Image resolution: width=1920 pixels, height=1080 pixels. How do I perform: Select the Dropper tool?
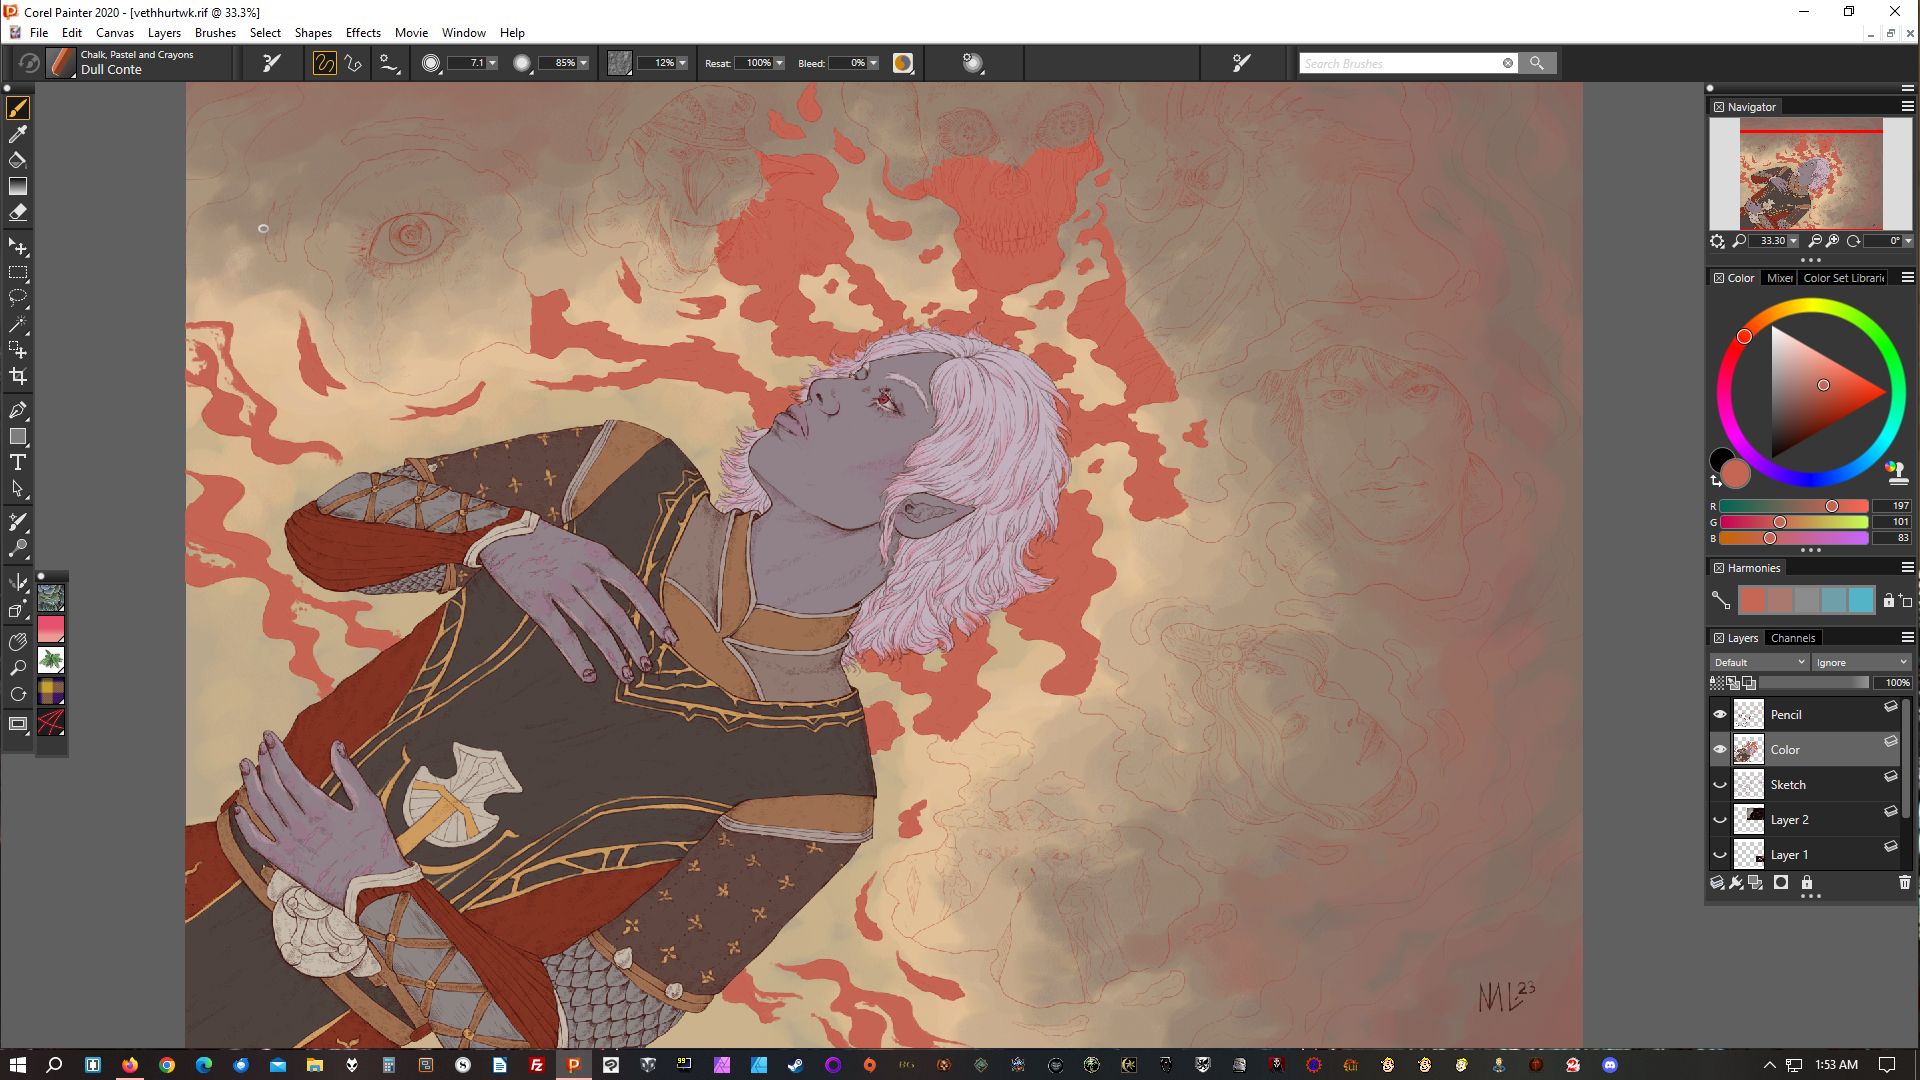pos(18,134)
